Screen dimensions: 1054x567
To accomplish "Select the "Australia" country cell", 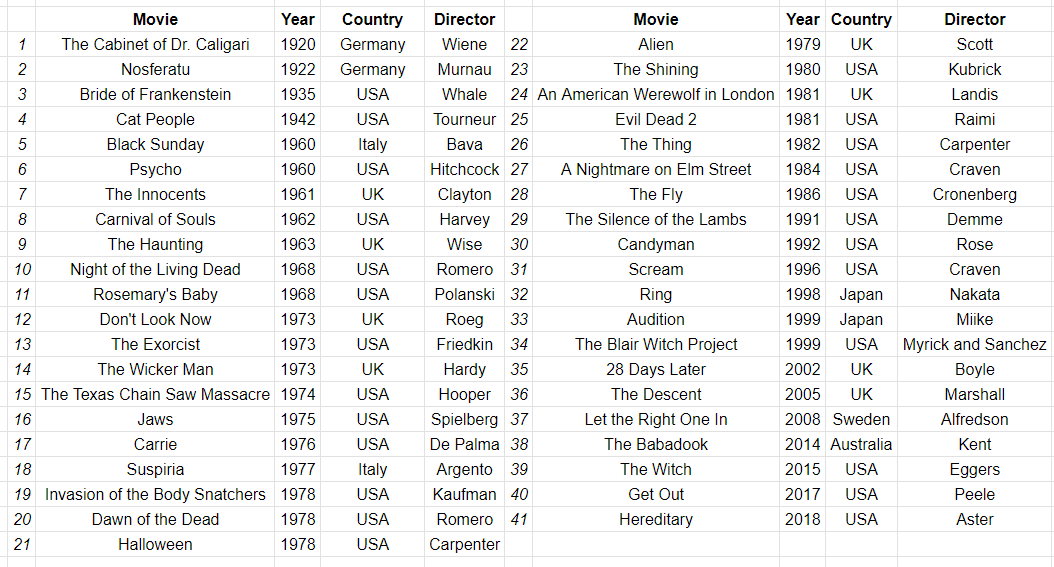I will tap(861, 444).
